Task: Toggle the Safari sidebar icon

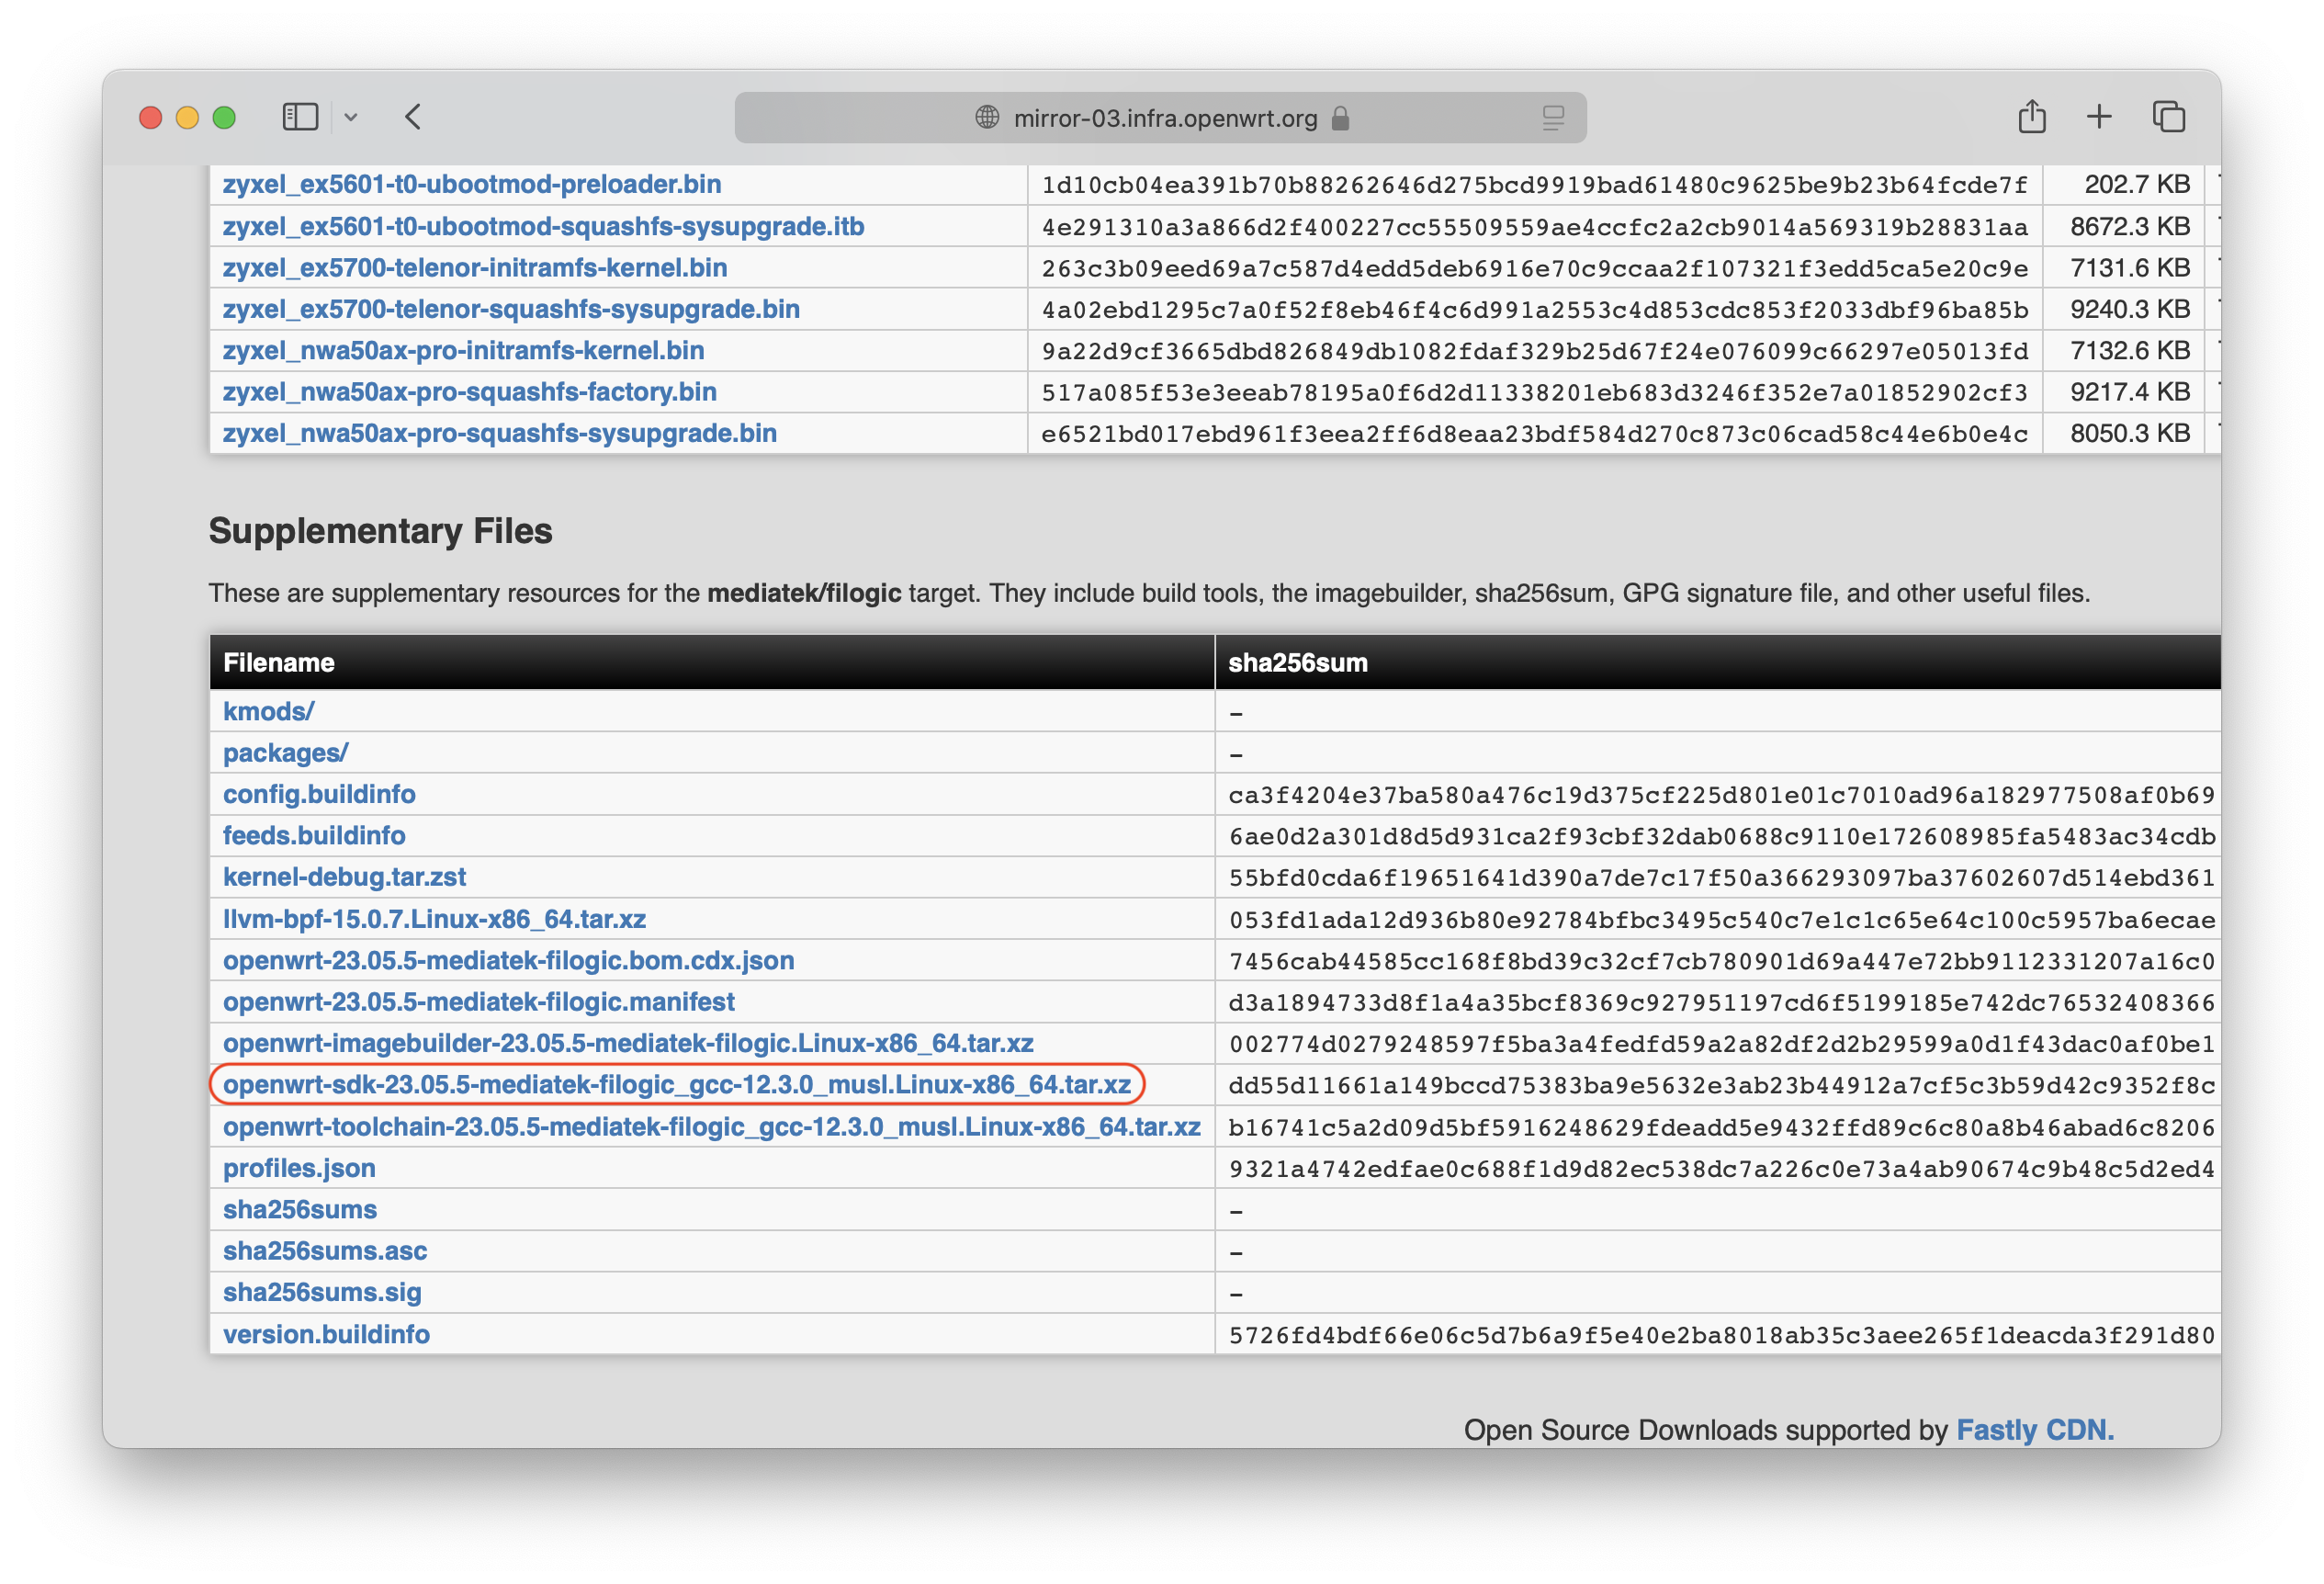Action: tap(300, 117)
